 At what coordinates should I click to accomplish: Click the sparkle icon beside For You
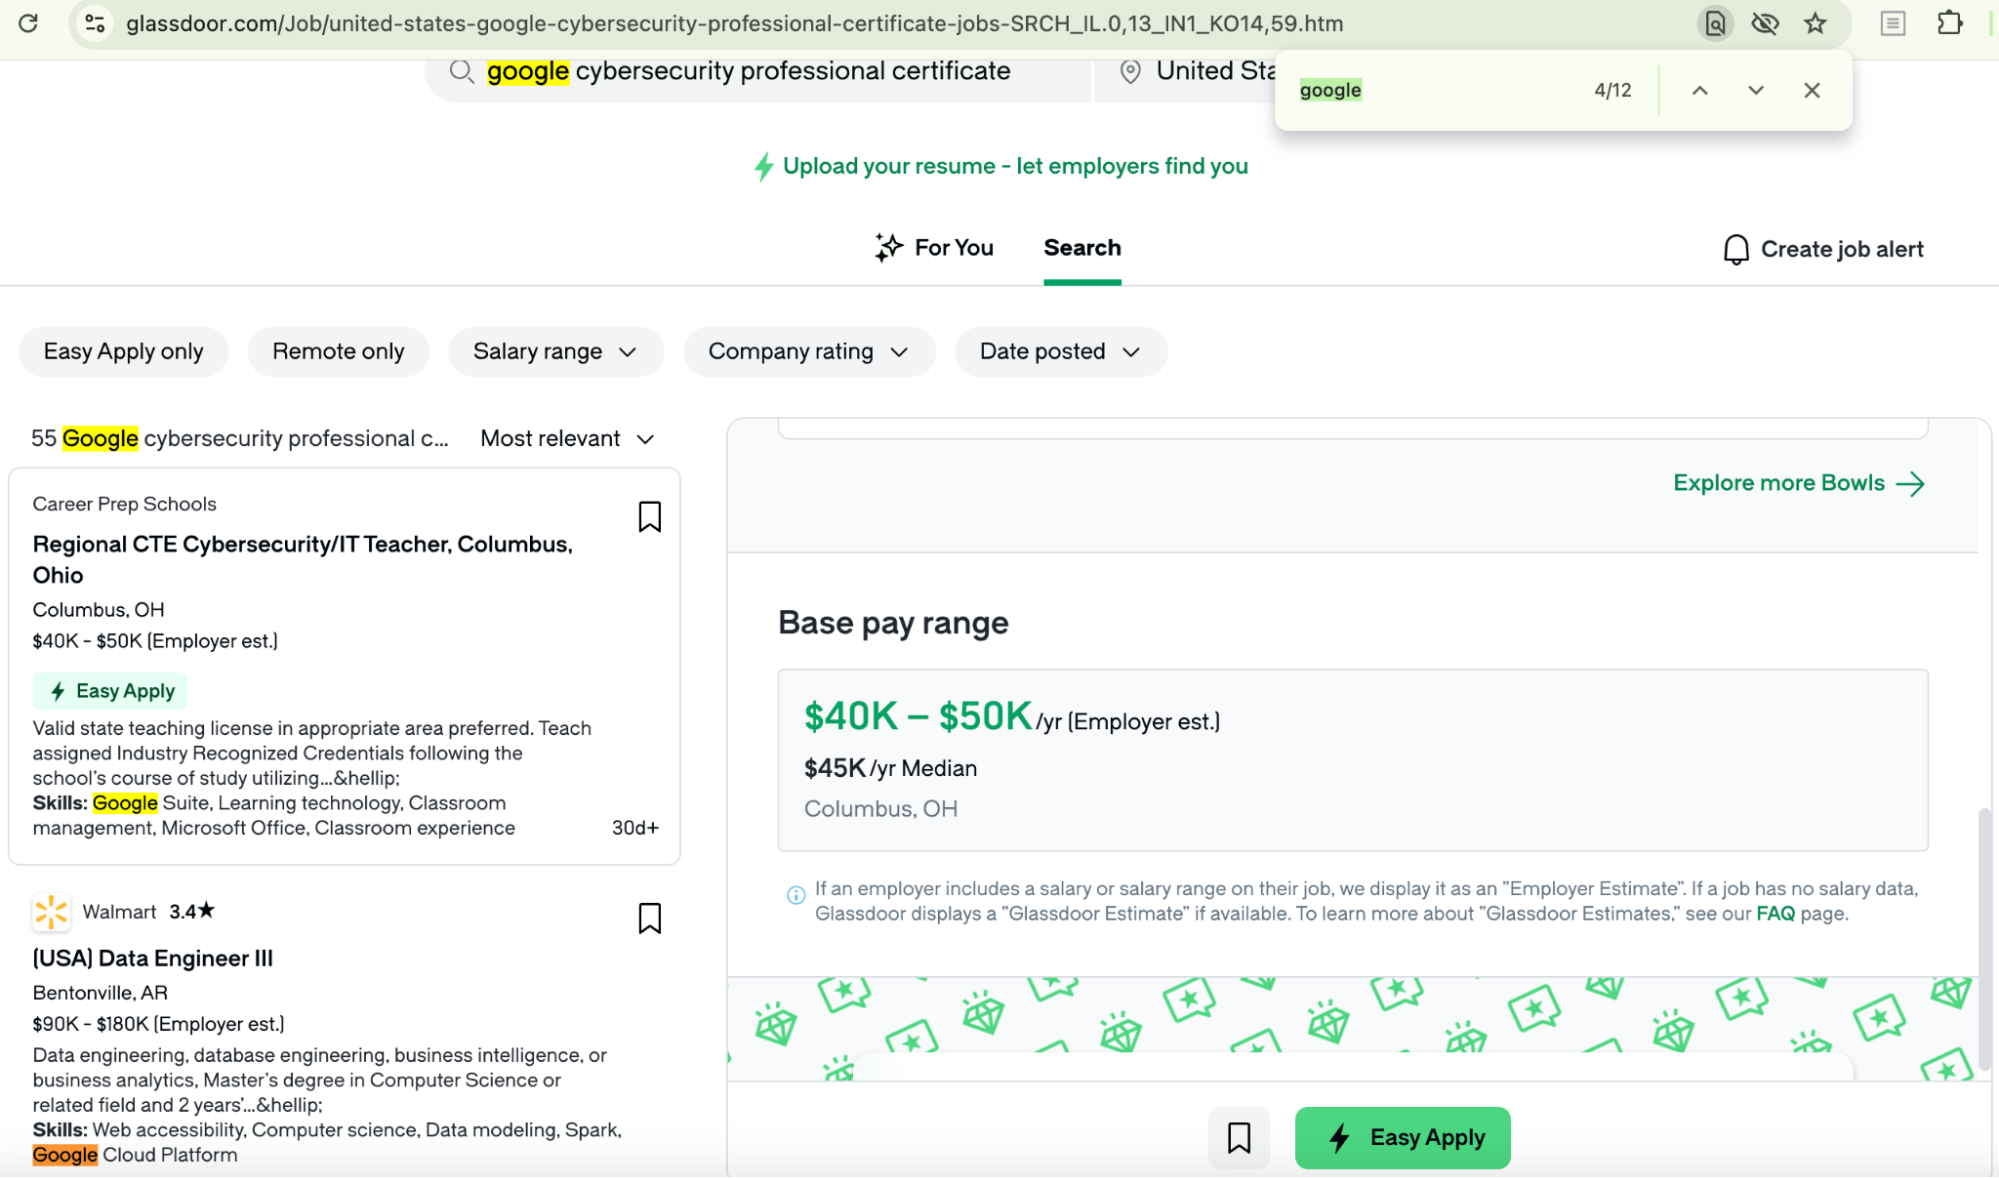click(889, 247)
